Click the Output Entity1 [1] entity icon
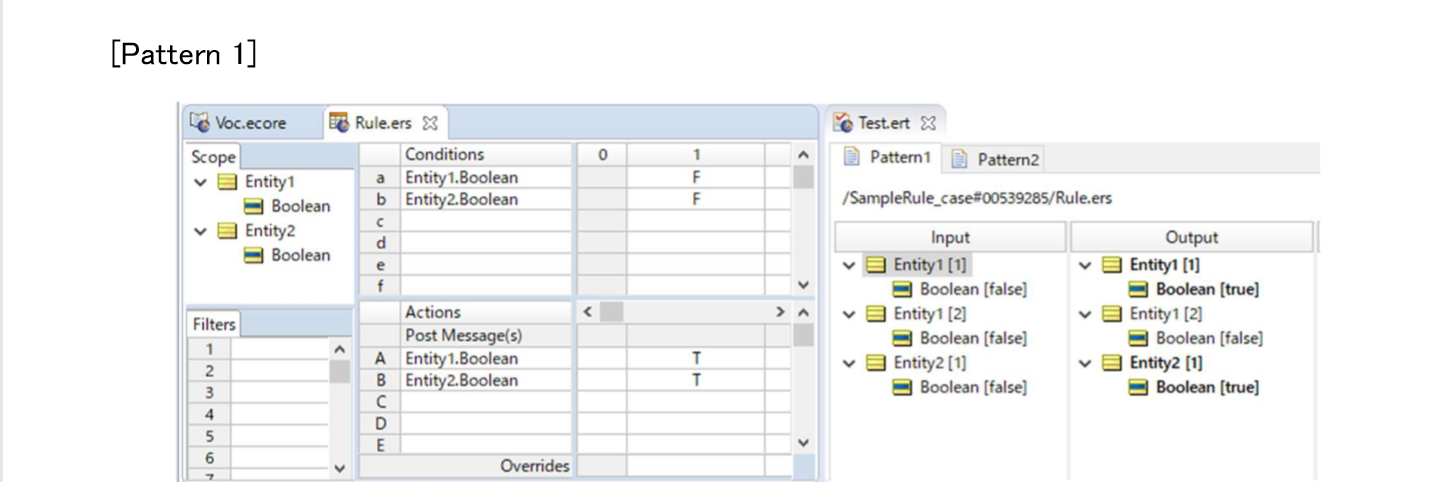This screenshot has height=482, width=1452. (1112, 265)
